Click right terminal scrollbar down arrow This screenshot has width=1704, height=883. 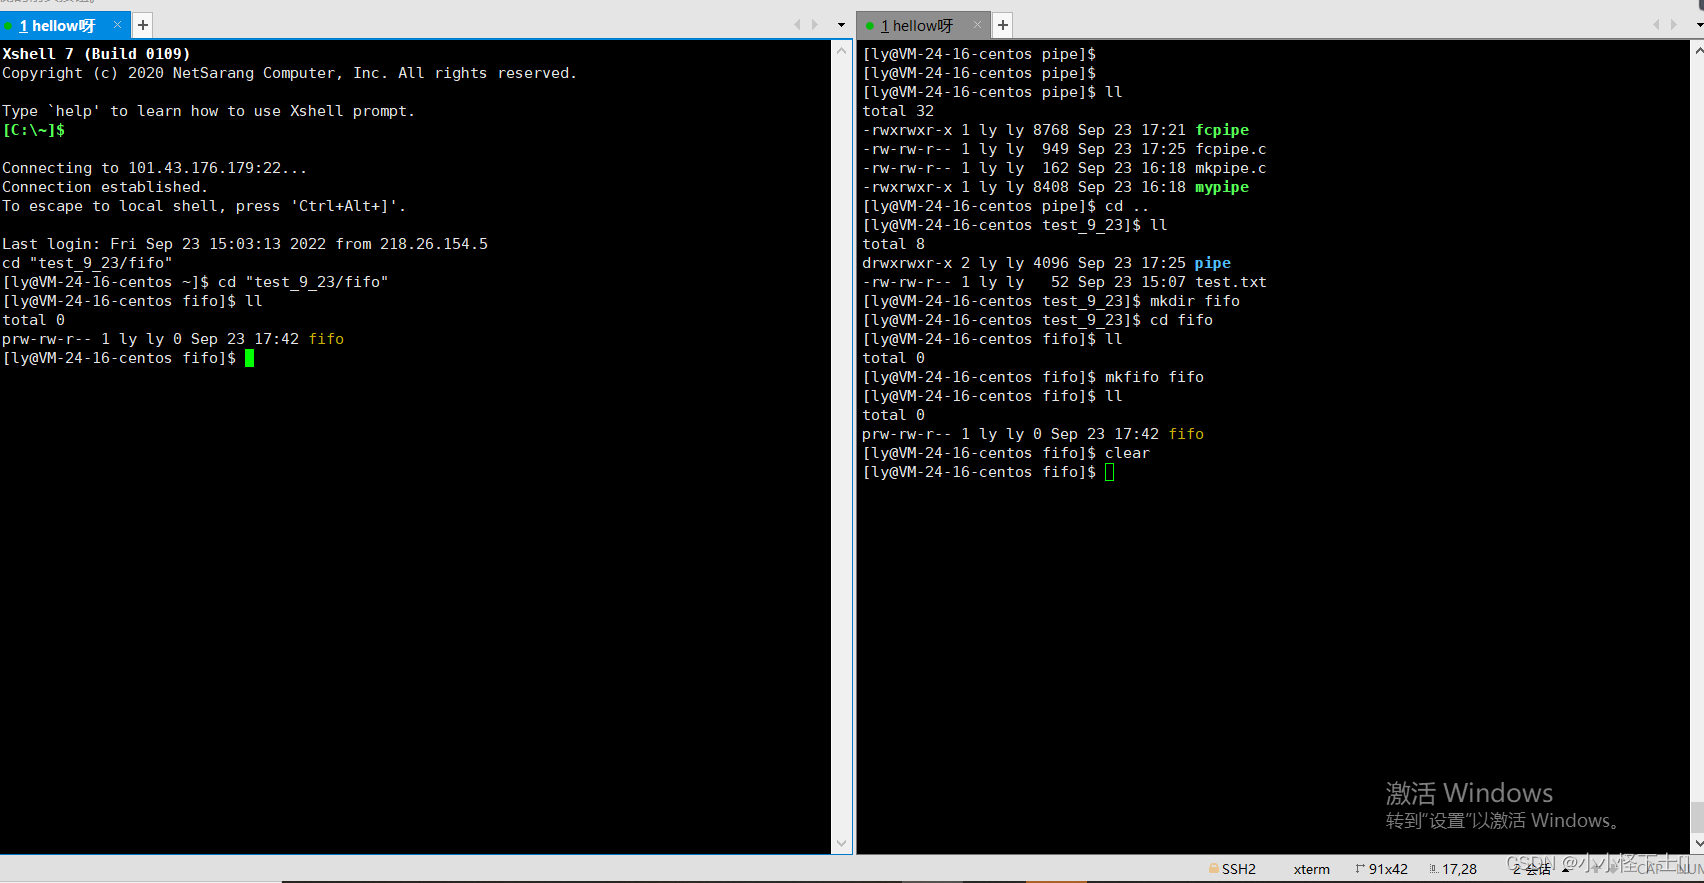tap(1697, 844)
